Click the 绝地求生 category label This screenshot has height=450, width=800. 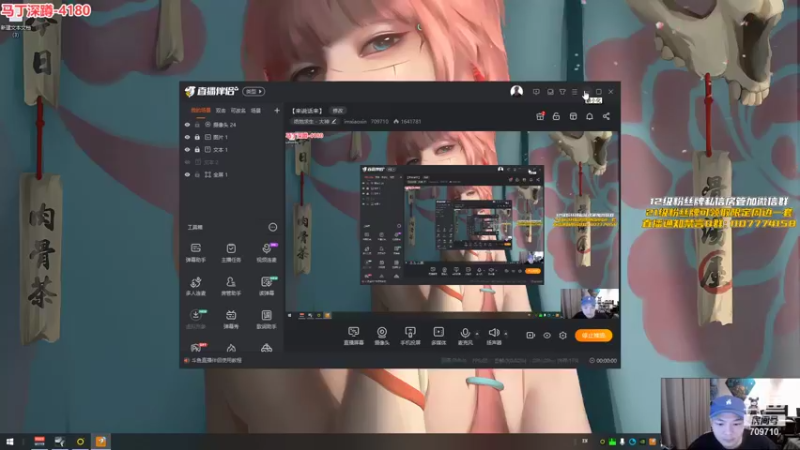[311, 121]
